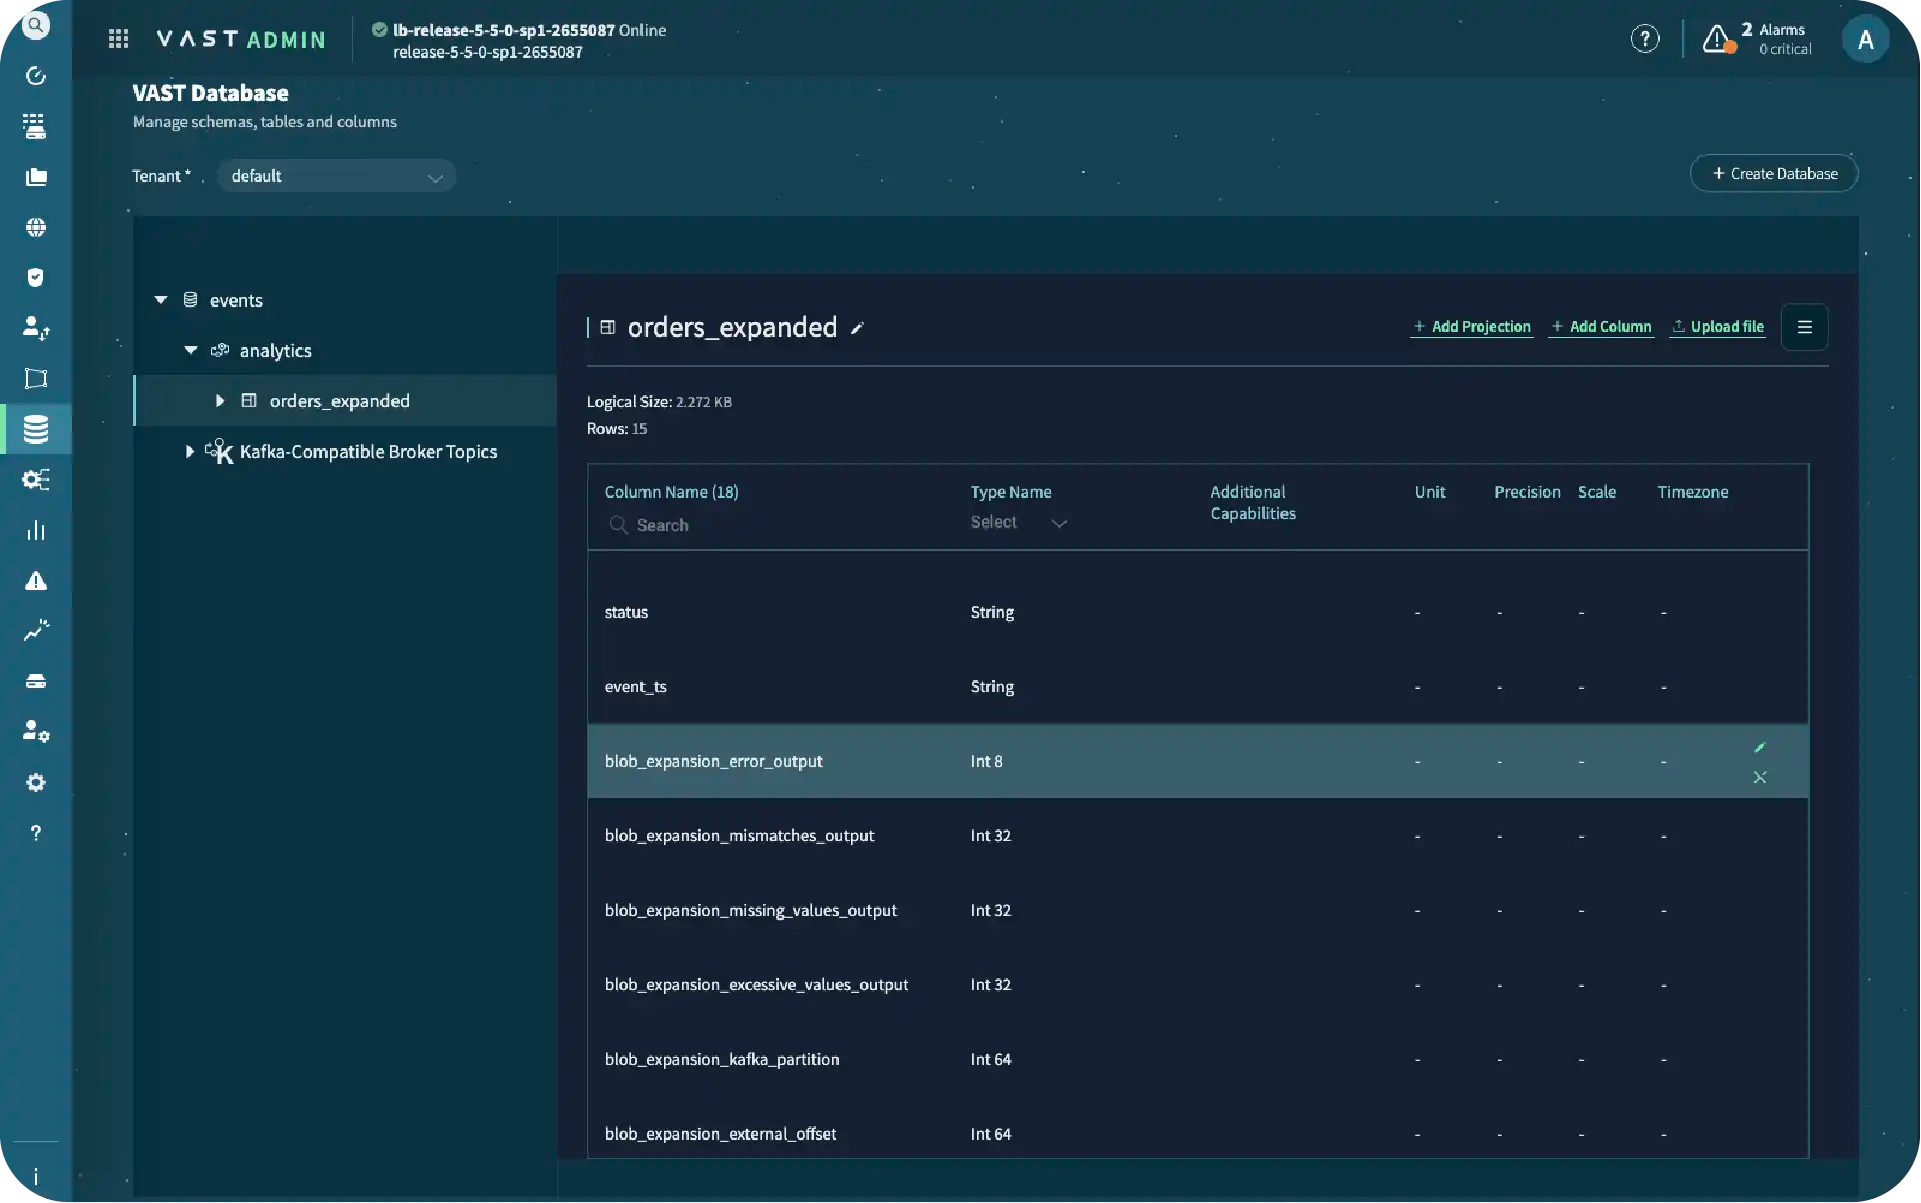Screen dimensions: 1921x1203
Task: Click the Create Database button
Action: click(1774, 174)
